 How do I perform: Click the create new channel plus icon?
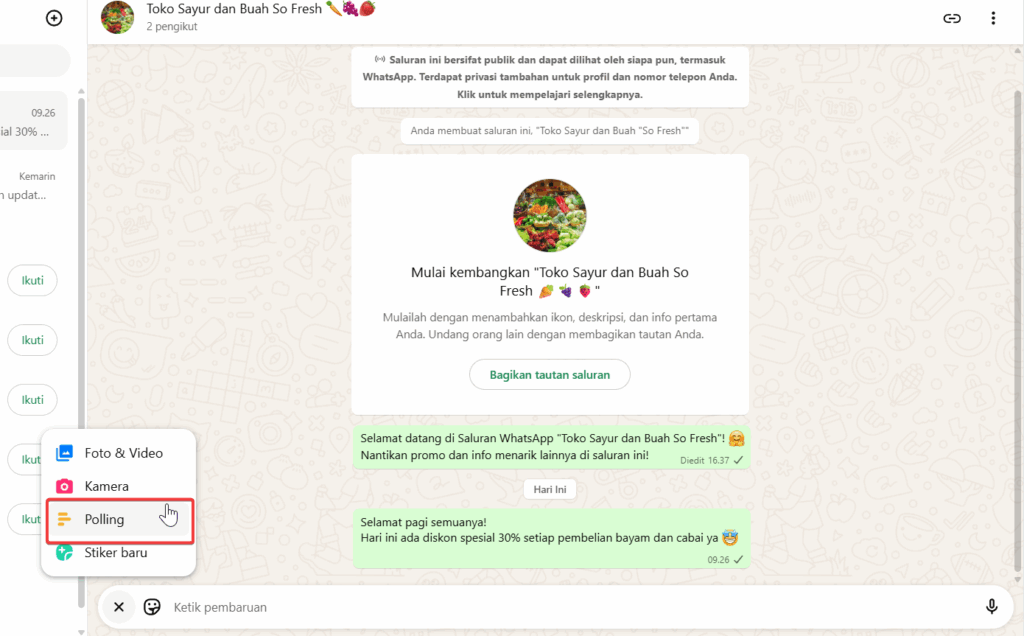click(x=54, y=18)
